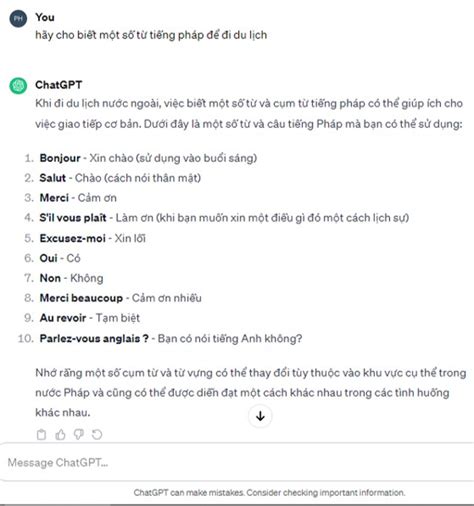
Task: Focus the Message ChatGPT input field
Action: [x=237, y=462]
